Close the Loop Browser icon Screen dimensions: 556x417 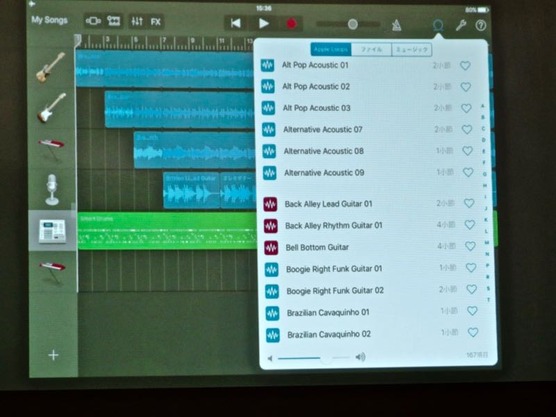(438, 26)
